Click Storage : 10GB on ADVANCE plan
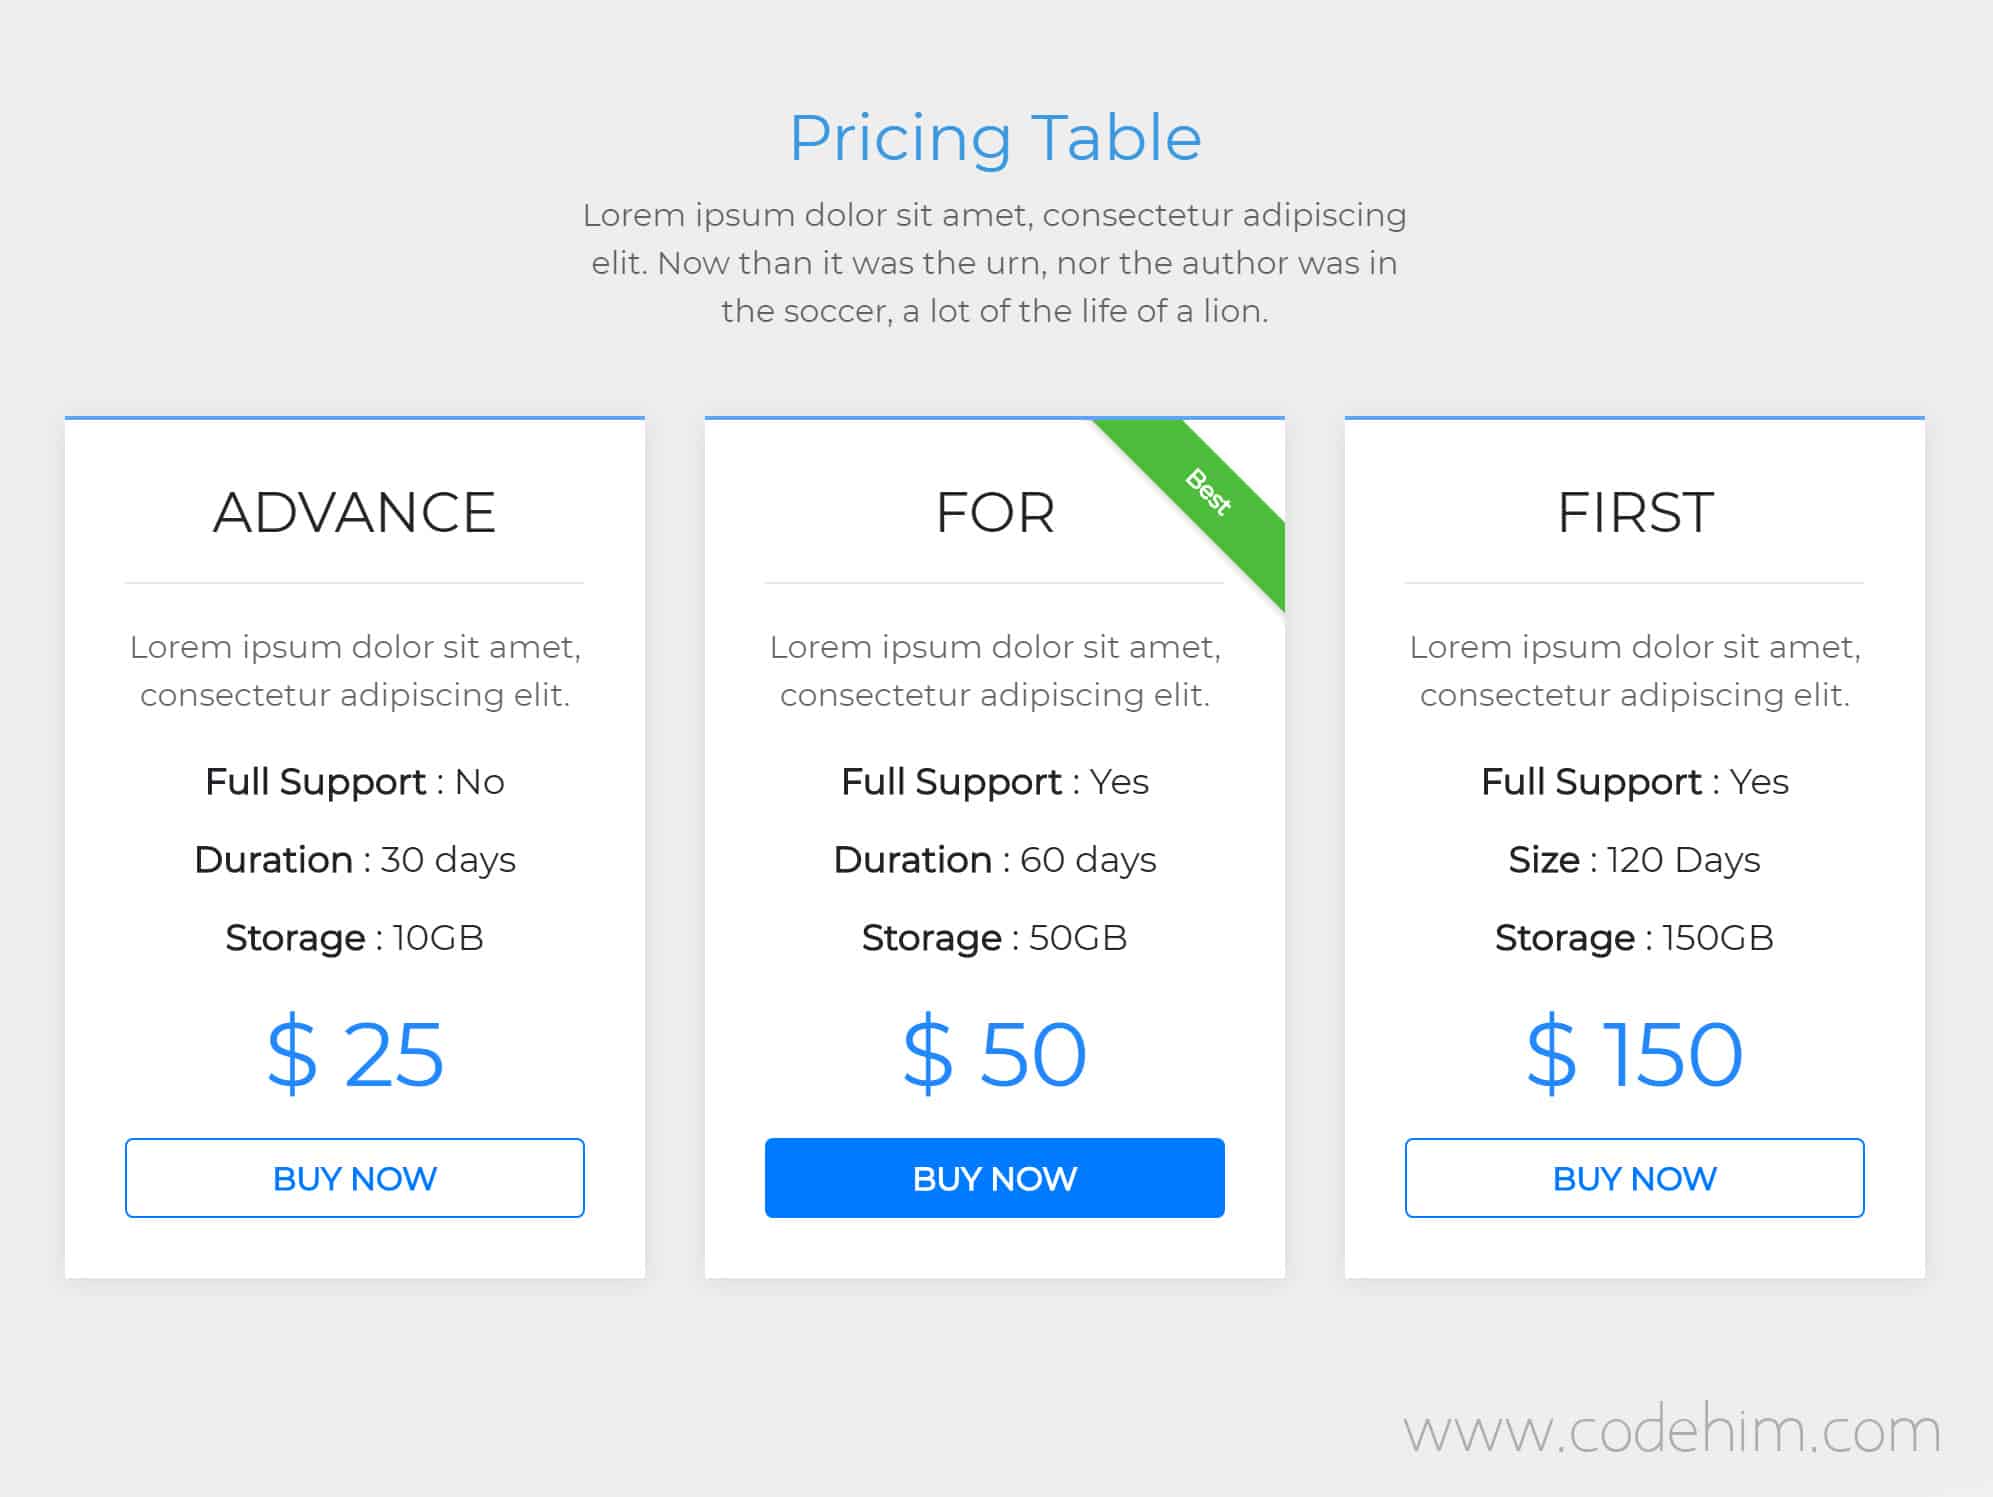The image size is (1993, 1497). [354, 937]
